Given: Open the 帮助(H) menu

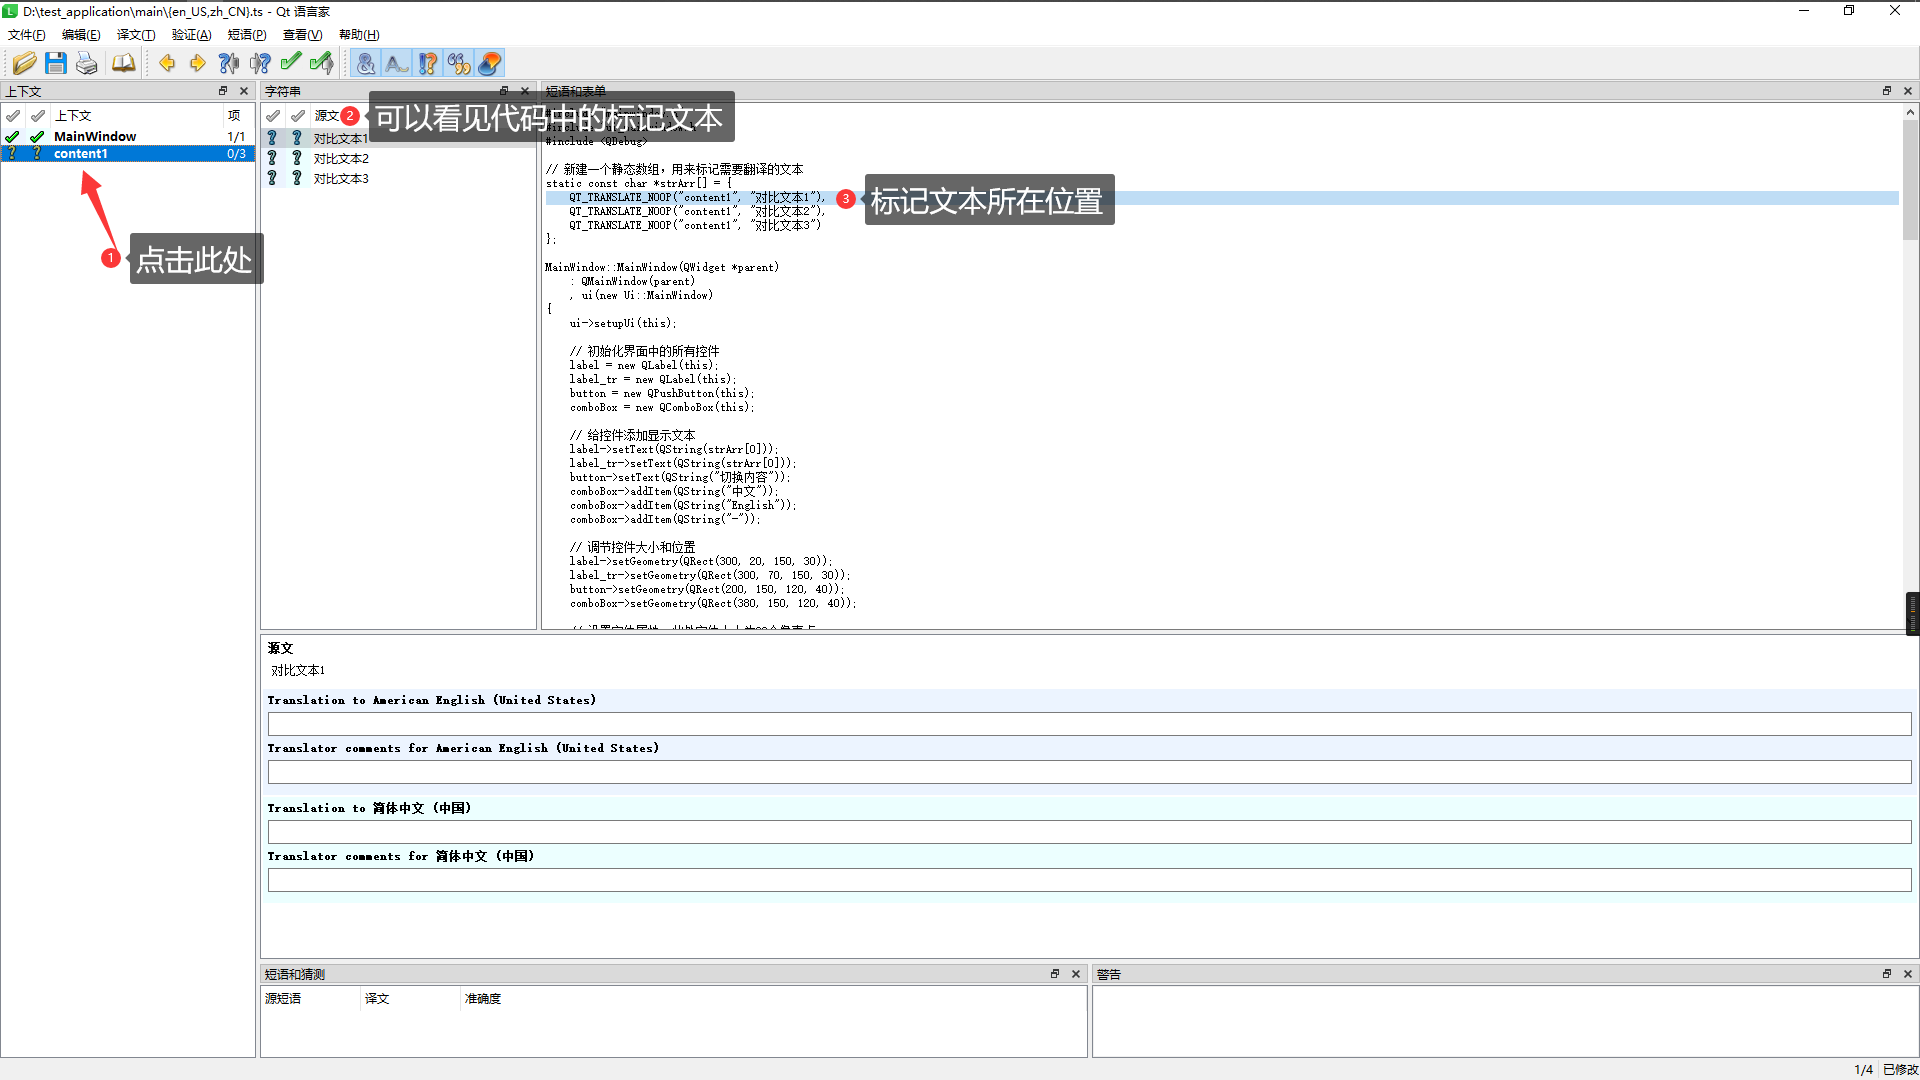Looking at the screenshot, I should click(359, 35).
